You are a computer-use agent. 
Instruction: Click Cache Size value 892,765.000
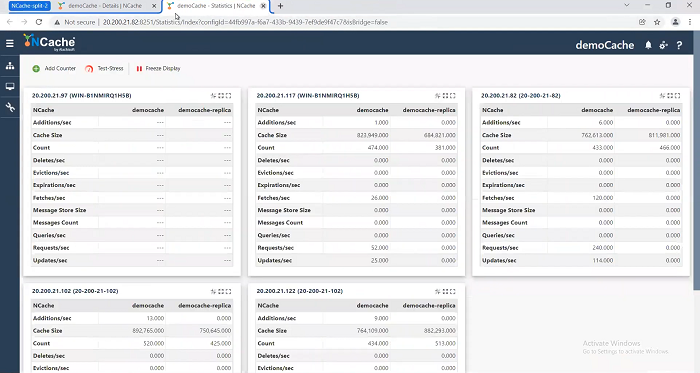click(x=148, y=331)
